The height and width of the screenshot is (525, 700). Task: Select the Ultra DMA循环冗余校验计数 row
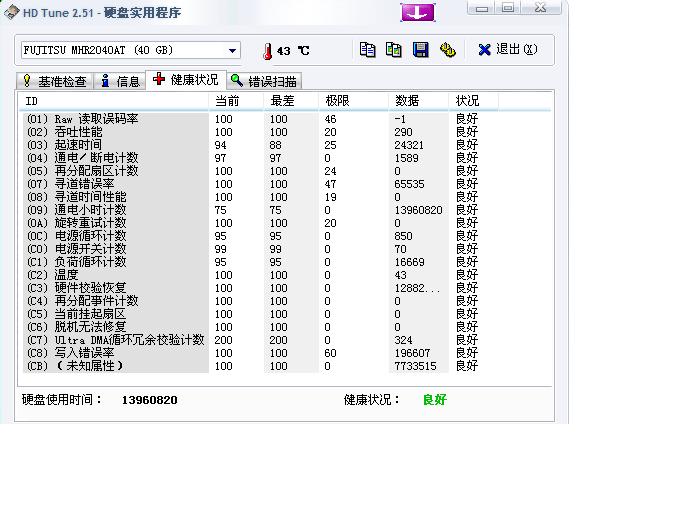[115, 340]
